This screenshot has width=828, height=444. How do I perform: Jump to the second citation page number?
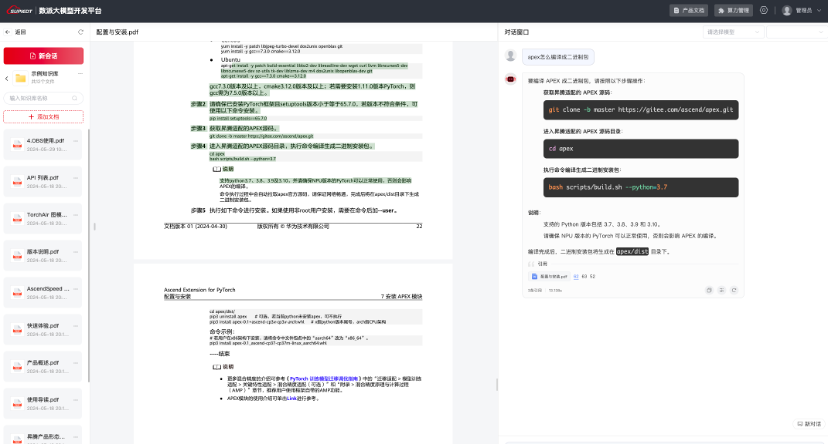point(585,276)
